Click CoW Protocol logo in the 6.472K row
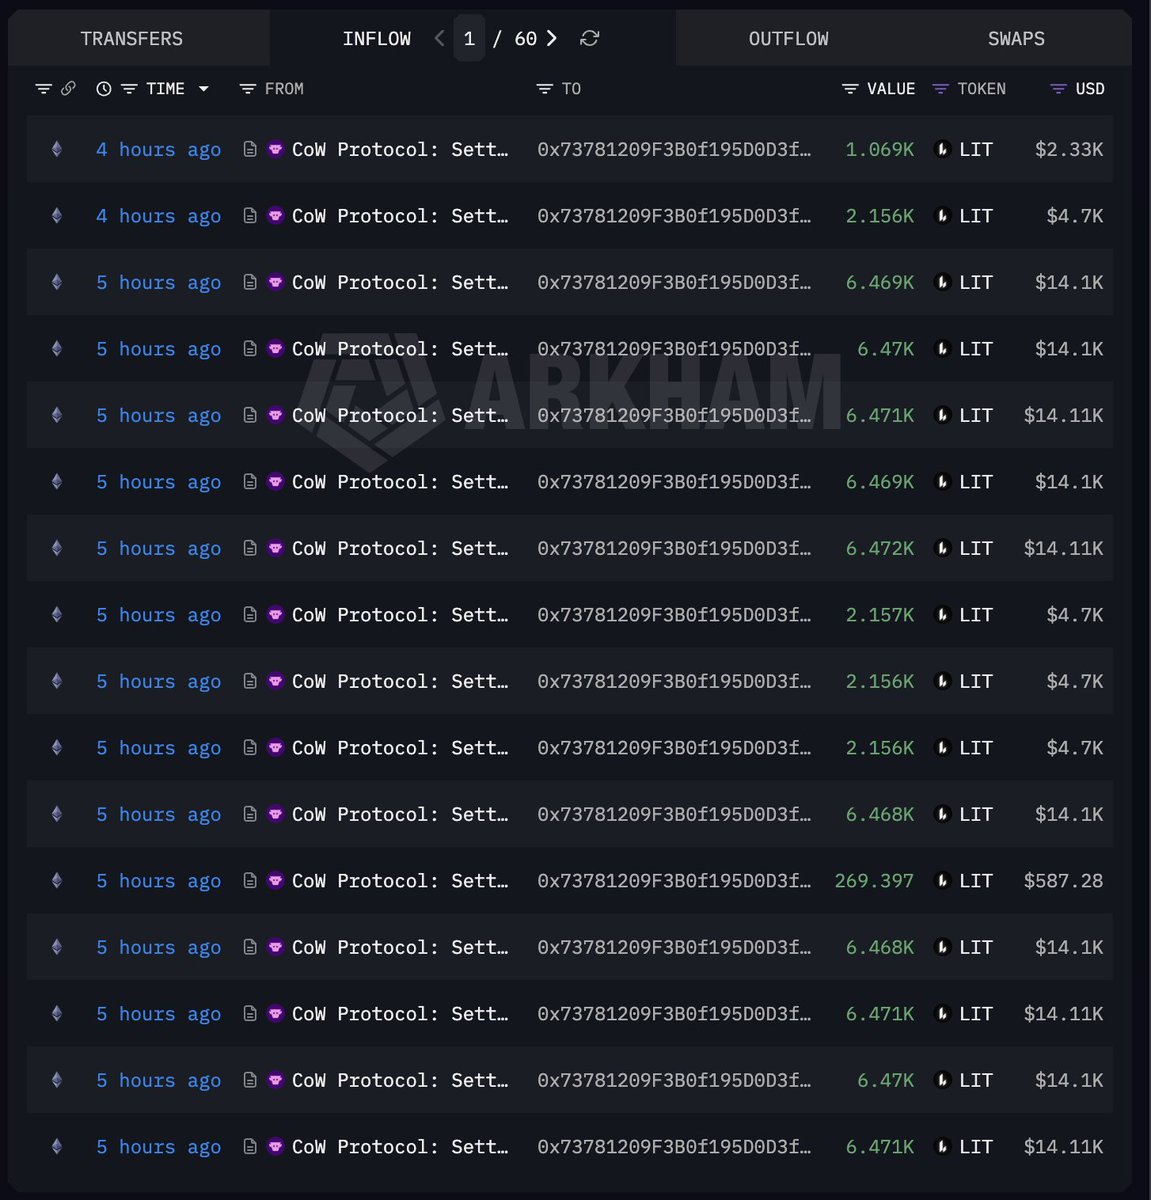 276,548
